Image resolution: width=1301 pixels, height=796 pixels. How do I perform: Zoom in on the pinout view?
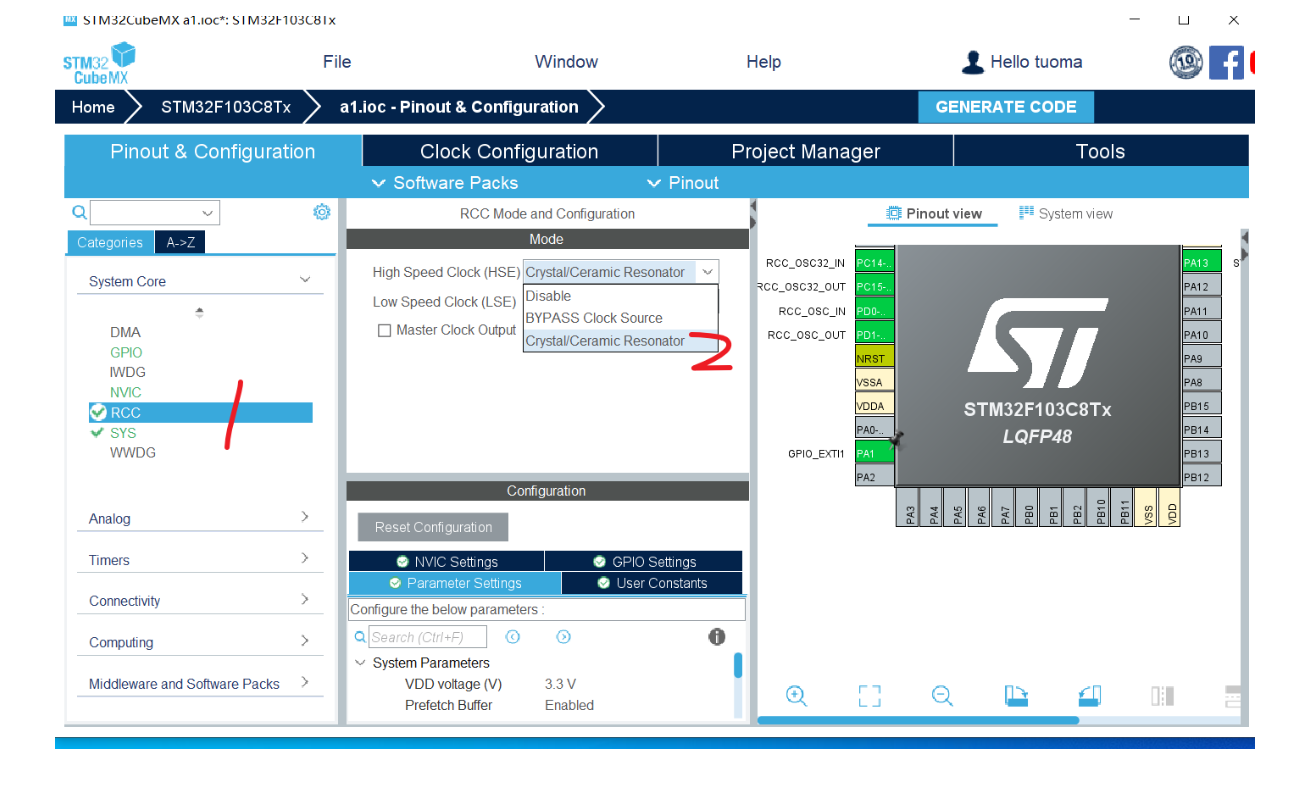(797, 696)
